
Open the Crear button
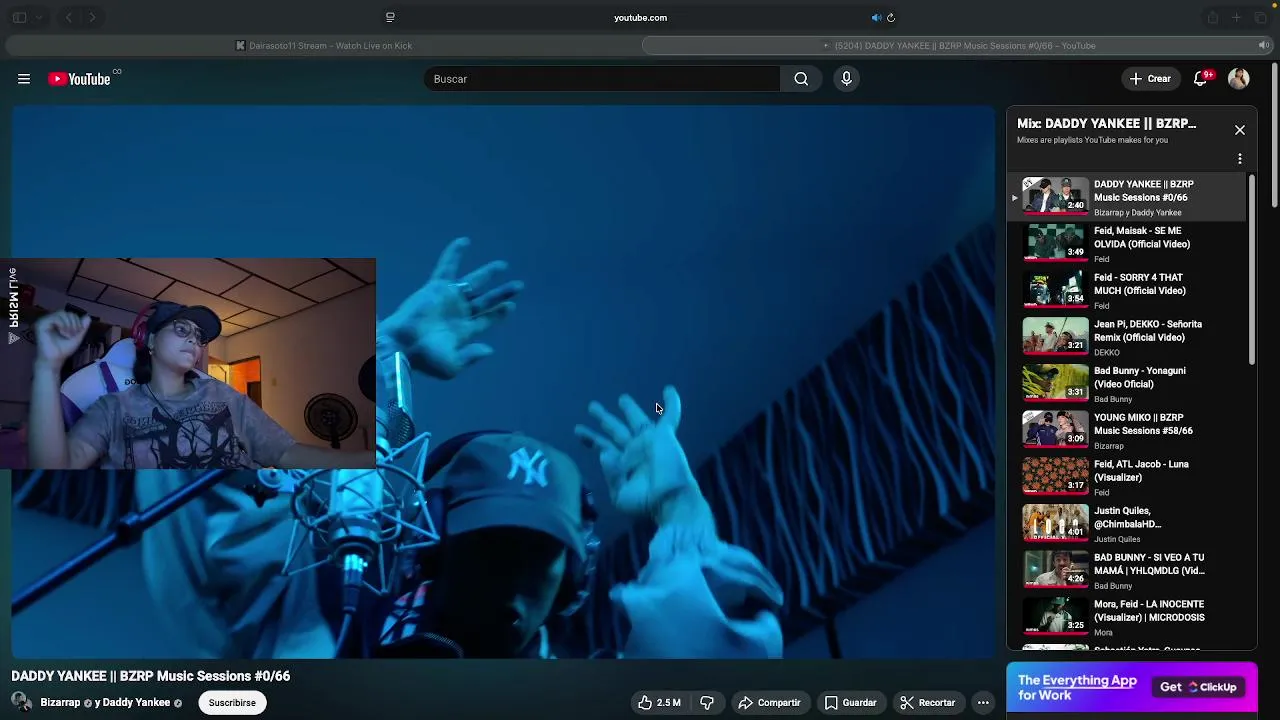pos(1150,79)
